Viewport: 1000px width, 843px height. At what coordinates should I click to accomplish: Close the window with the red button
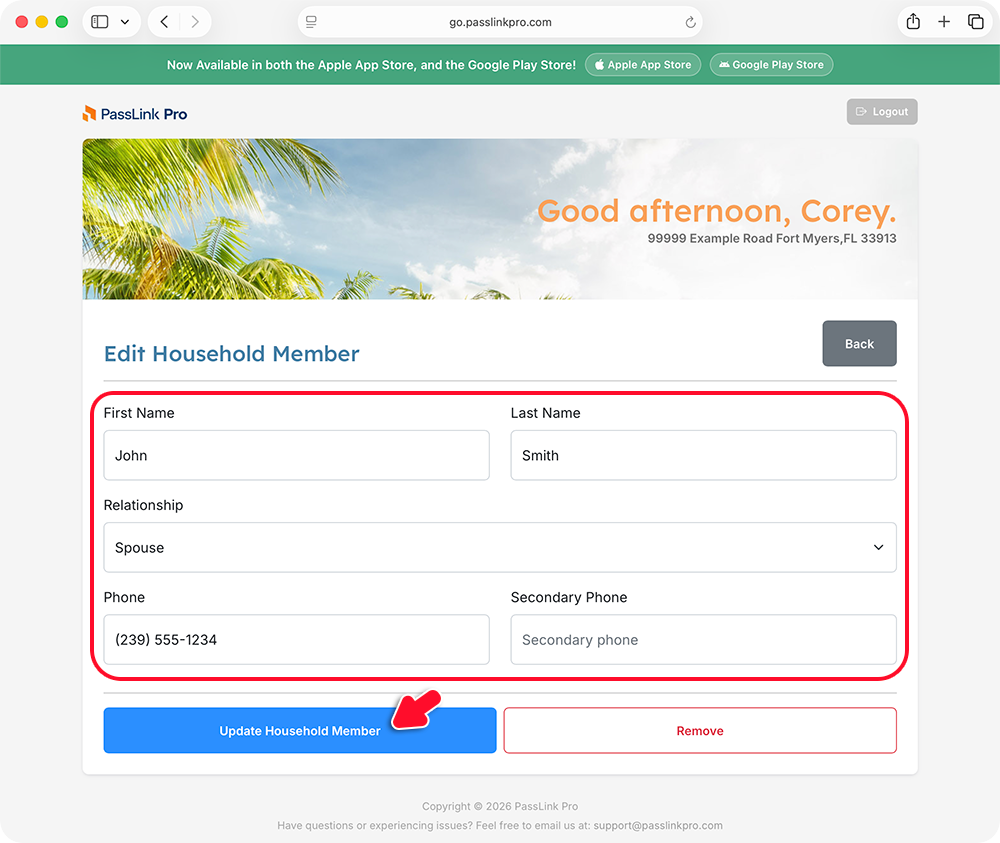click(x=22, y=22)
